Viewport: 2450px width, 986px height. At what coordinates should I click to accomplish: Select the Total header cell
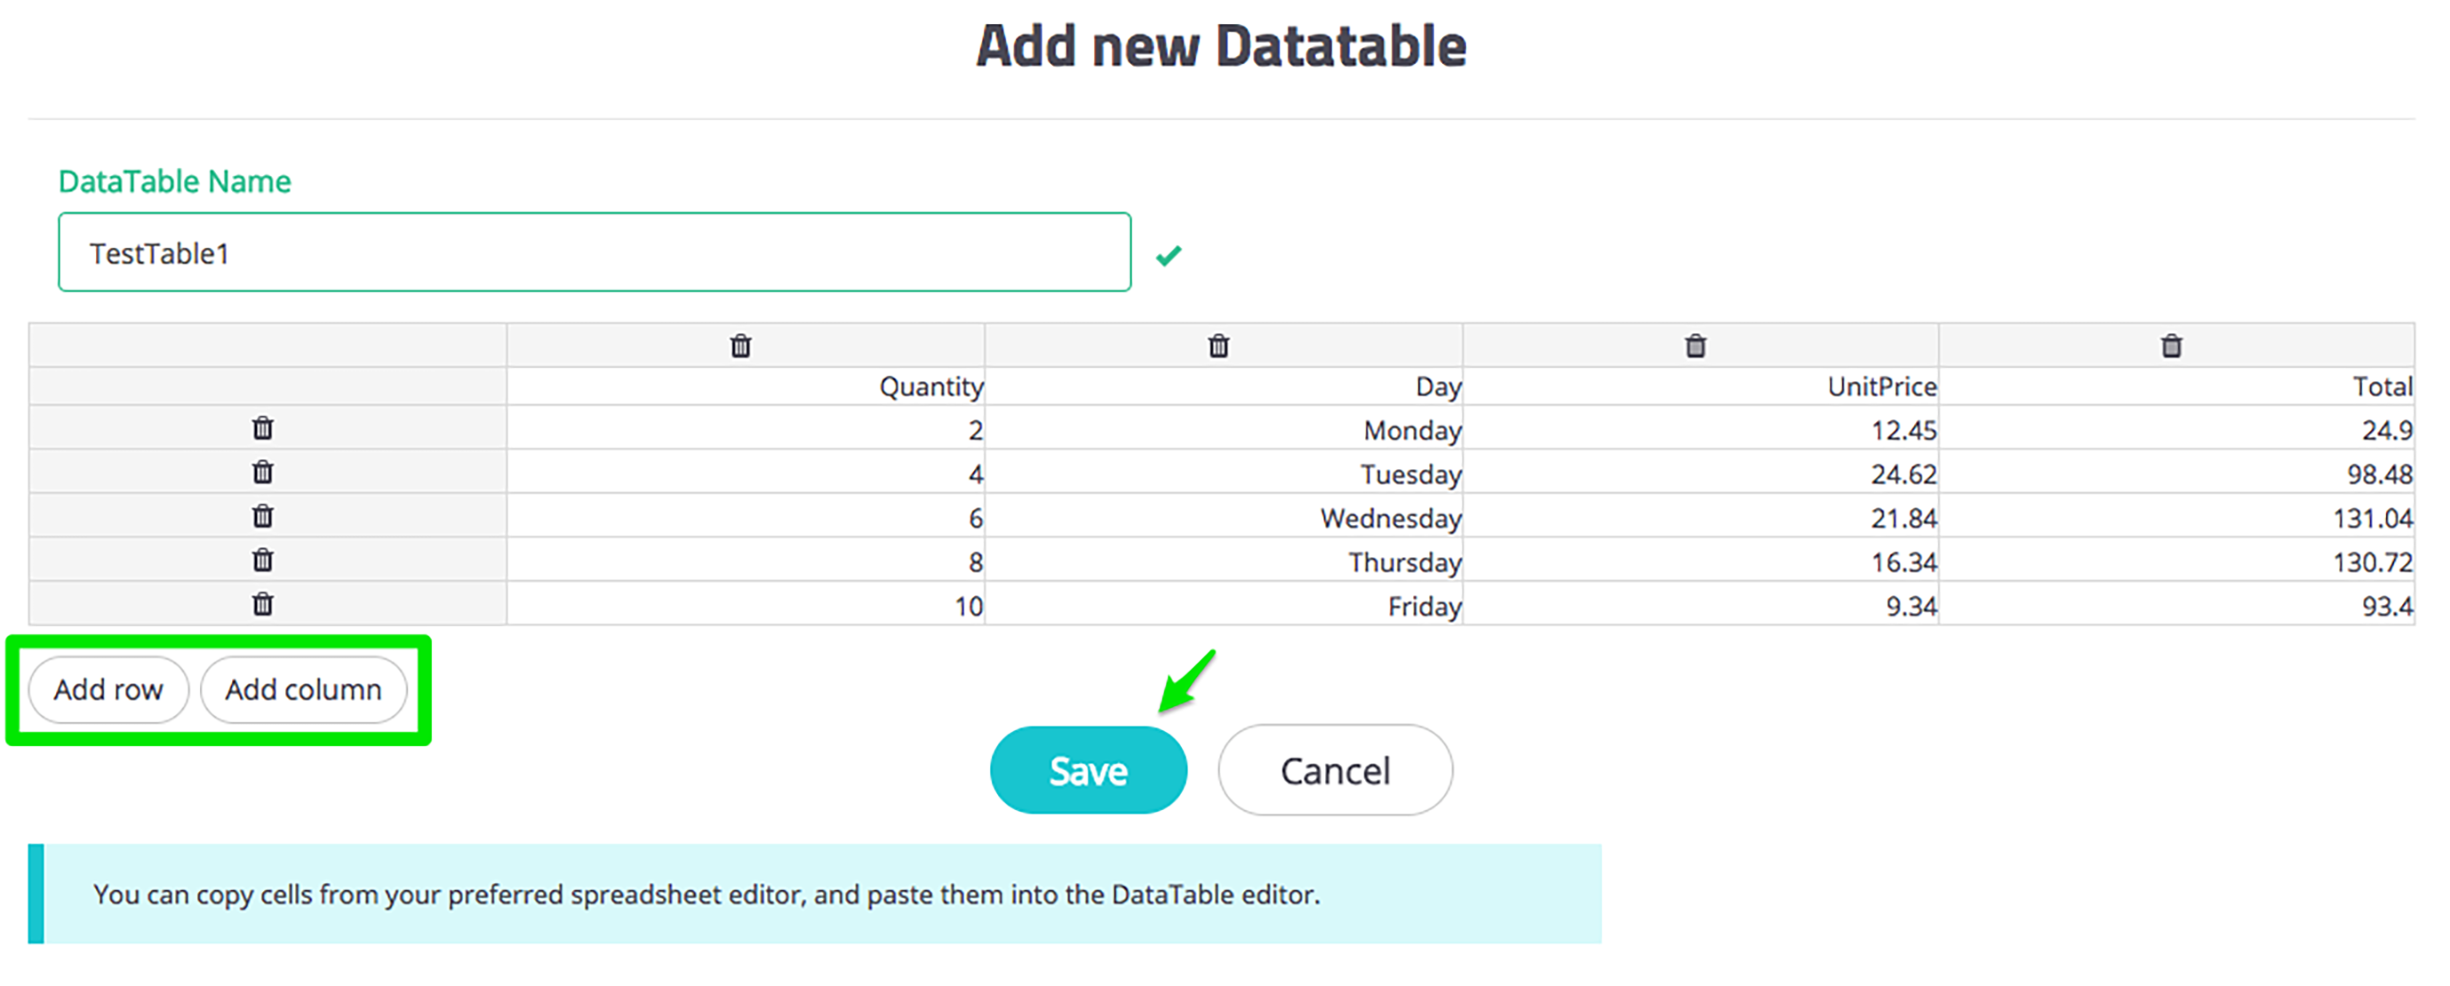(x=2176, y=387)
